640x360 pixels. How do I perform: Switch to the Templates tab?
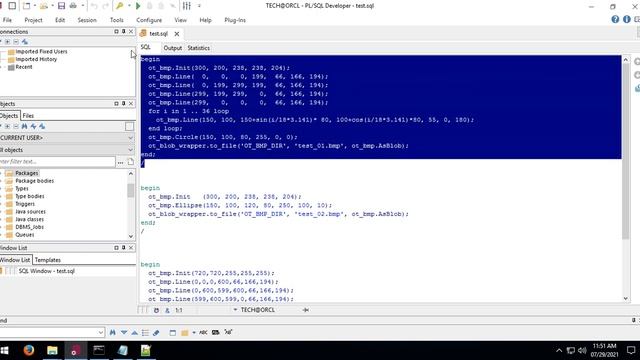48,260
